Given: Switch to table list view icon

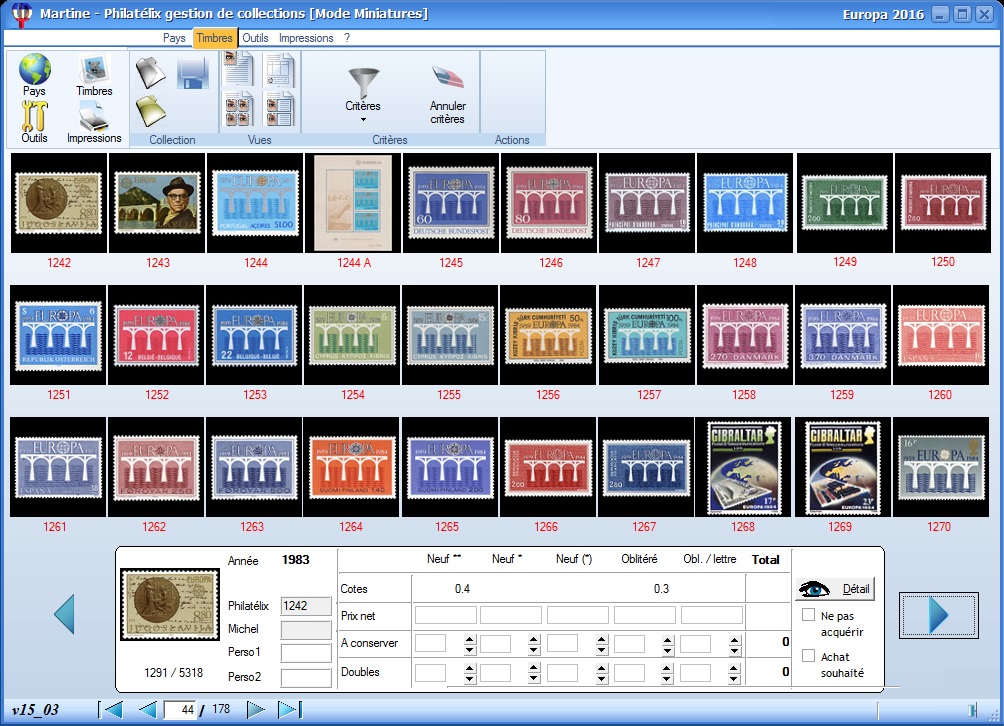Looking at the screenshot, I should tap(280, 70).
